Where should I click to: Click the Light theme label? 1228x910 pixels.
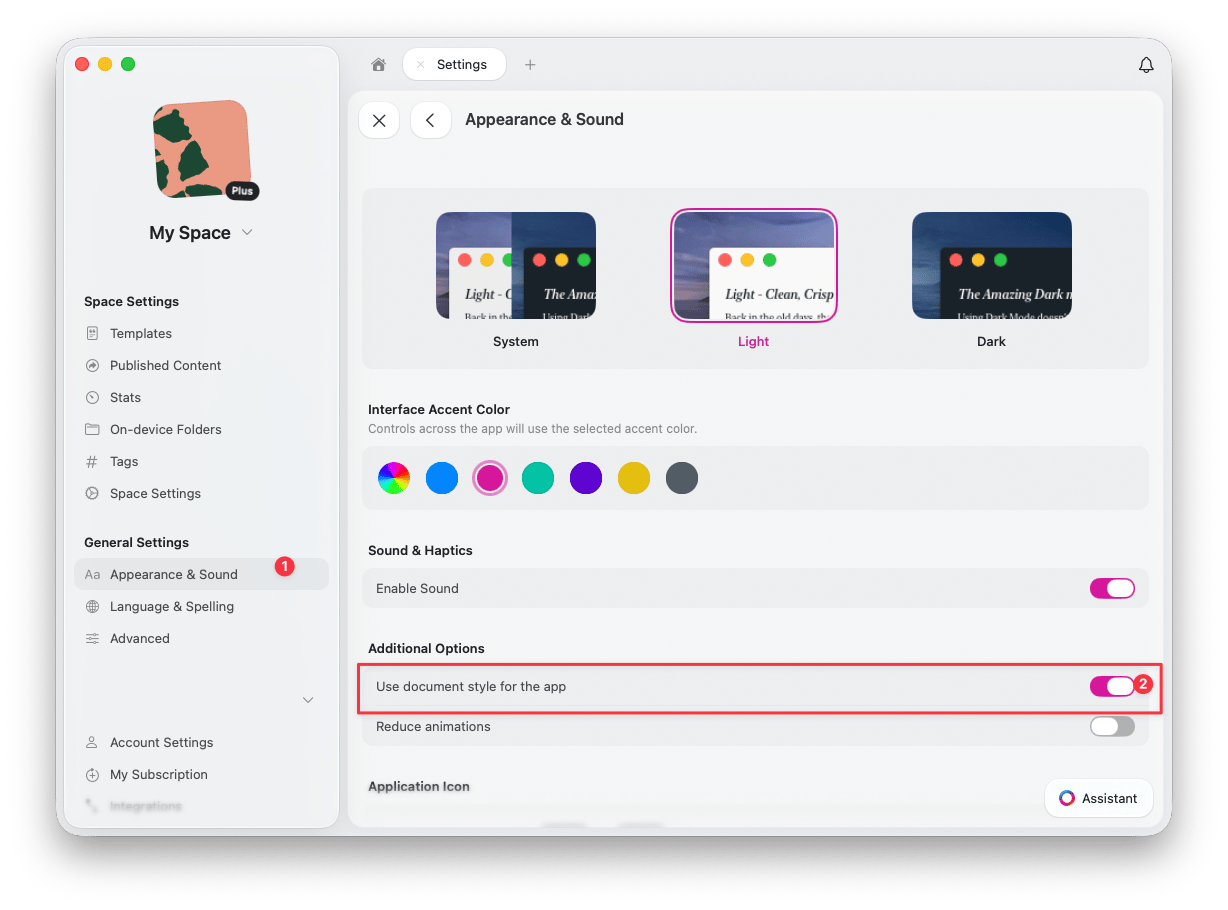pos(754,341)
